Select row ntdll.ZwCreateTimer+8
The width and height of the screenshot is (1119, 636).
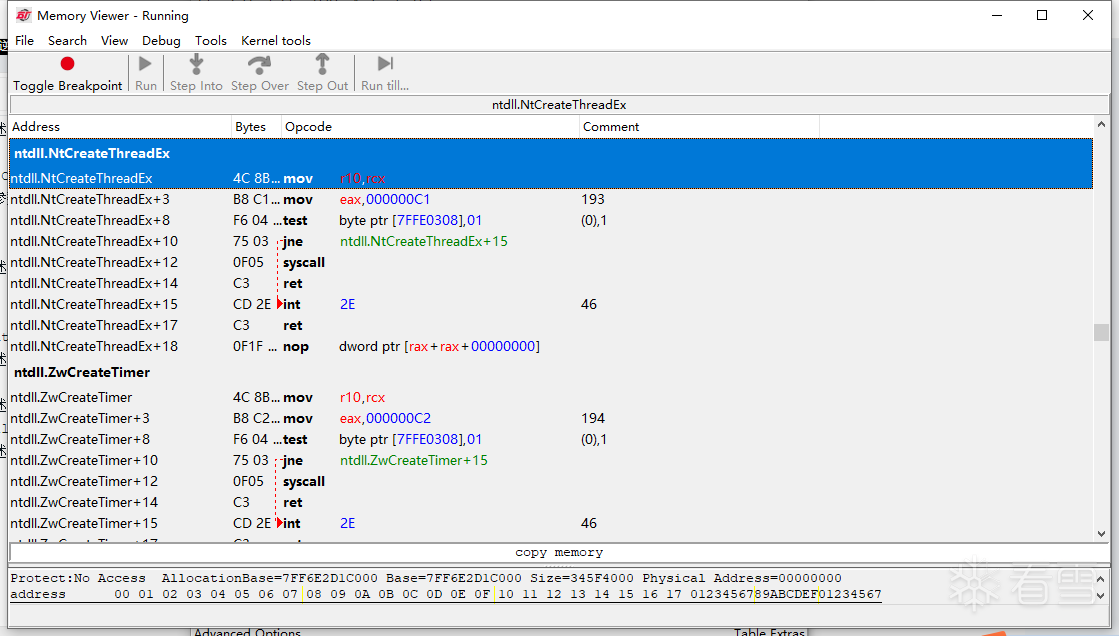click(551, 440)
